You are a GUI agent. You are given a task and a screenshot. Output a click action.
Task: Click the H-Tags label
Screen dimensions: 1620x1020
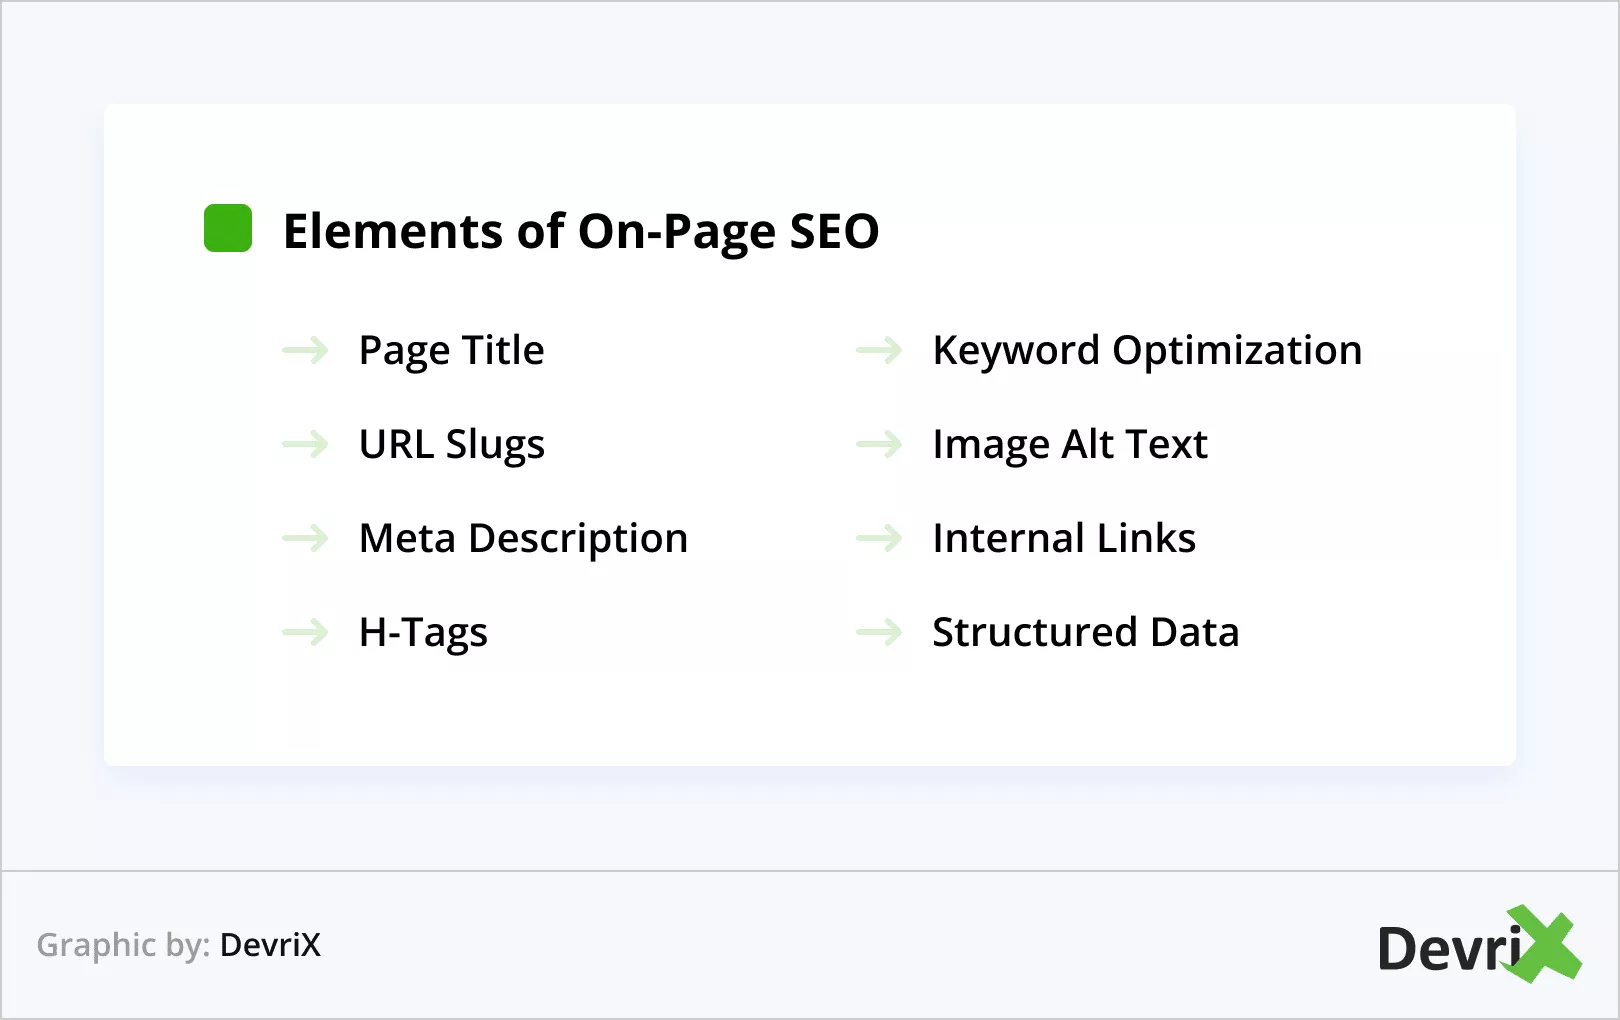[x=423, y=633]
